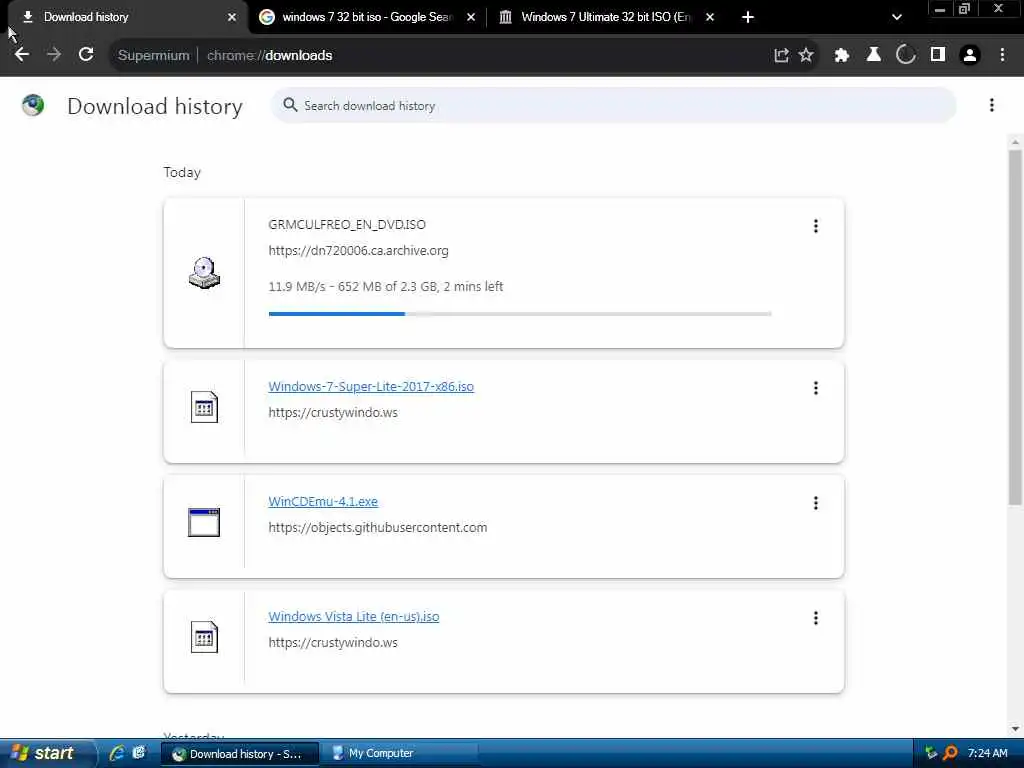
Task: Open more options for Windows-7-Super-Lite-2017-x86.iso
Action: (816, 388)
